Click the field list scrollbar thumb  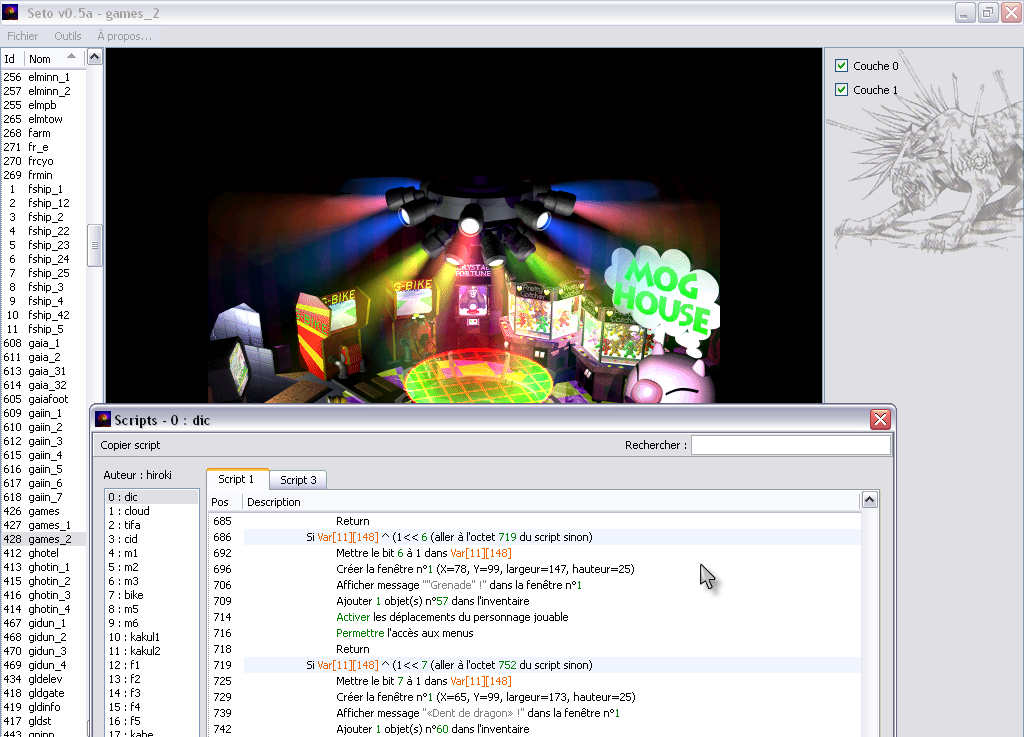(95, 245)
